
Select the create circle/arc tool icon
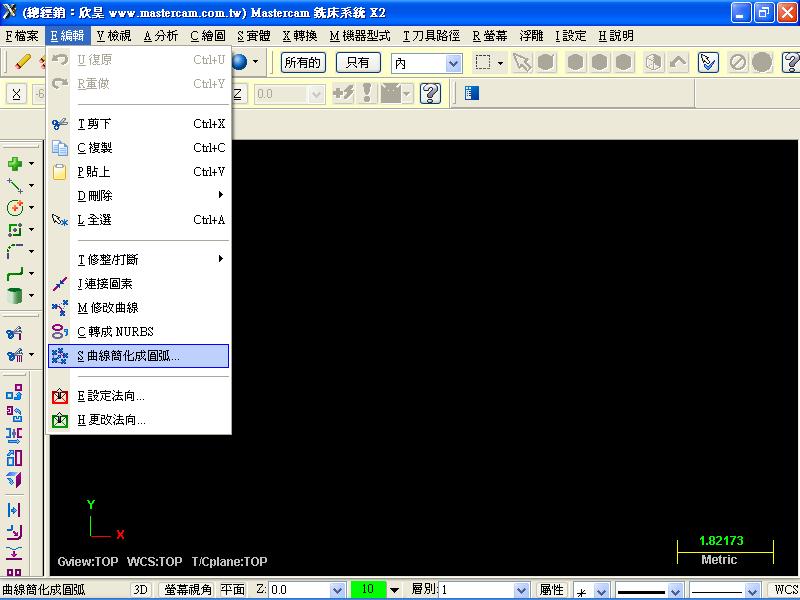(x=15, y=208)
